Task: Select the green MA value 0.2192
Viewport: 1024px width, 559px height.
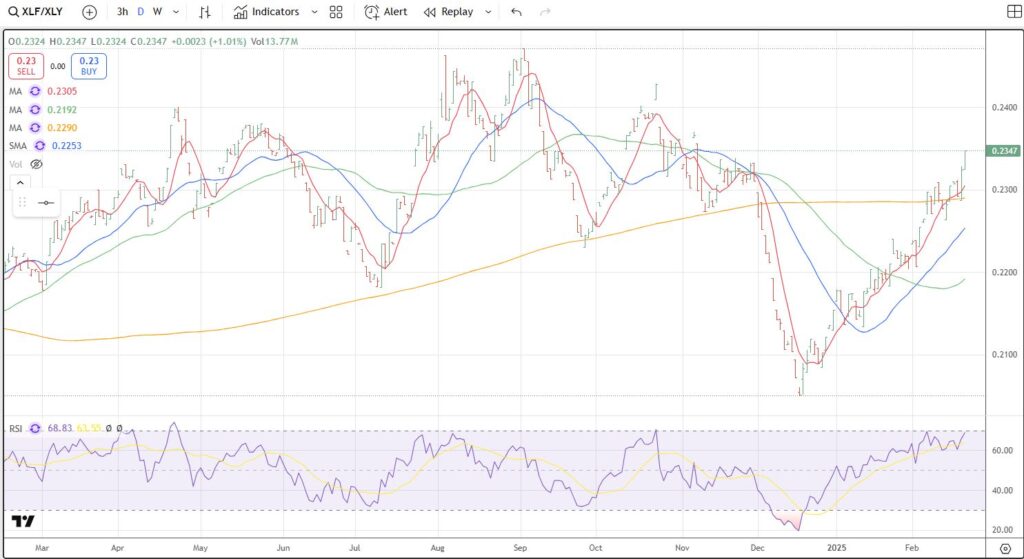Action: pos(63,110)
